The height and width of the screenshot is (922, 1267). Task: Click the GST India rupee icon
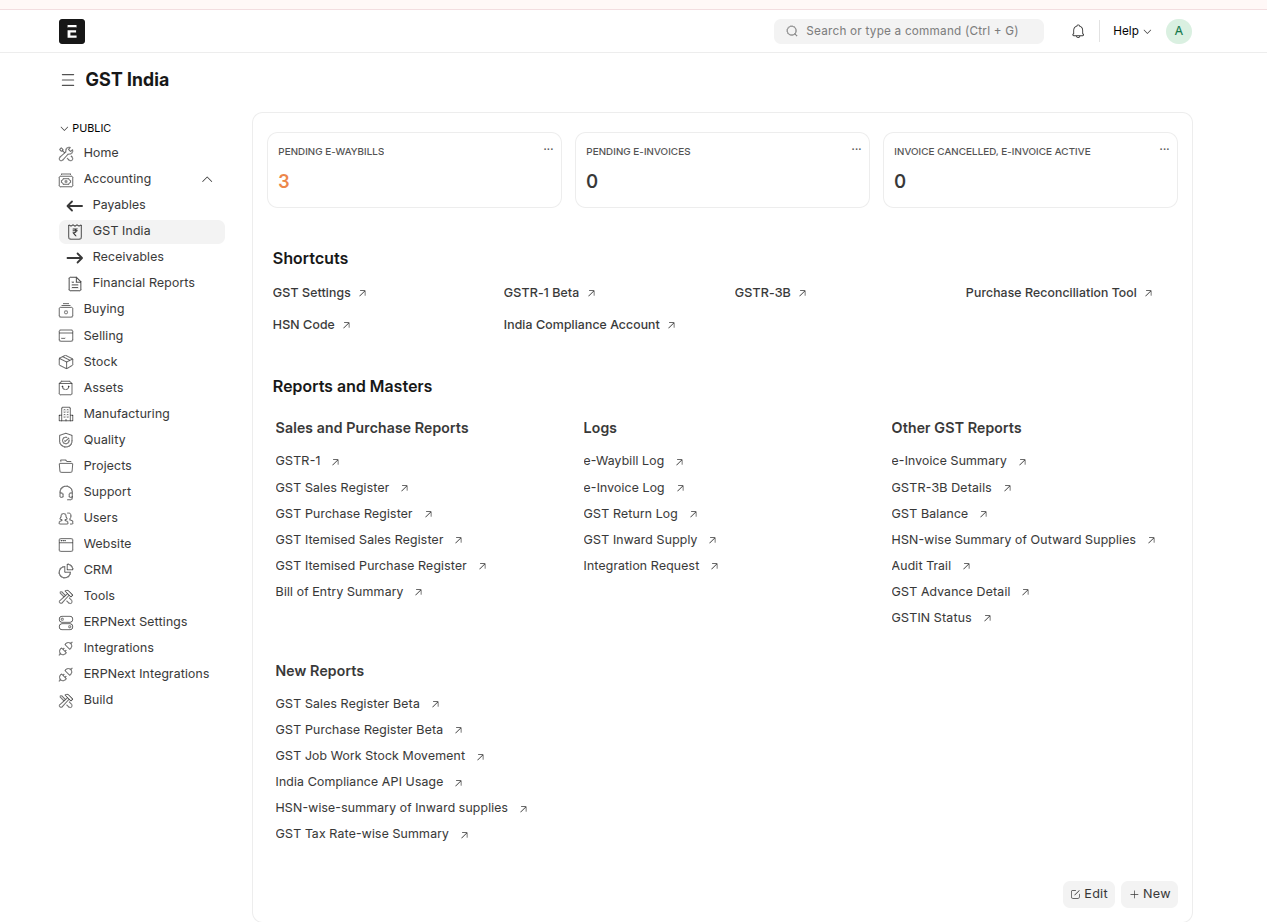75,231
